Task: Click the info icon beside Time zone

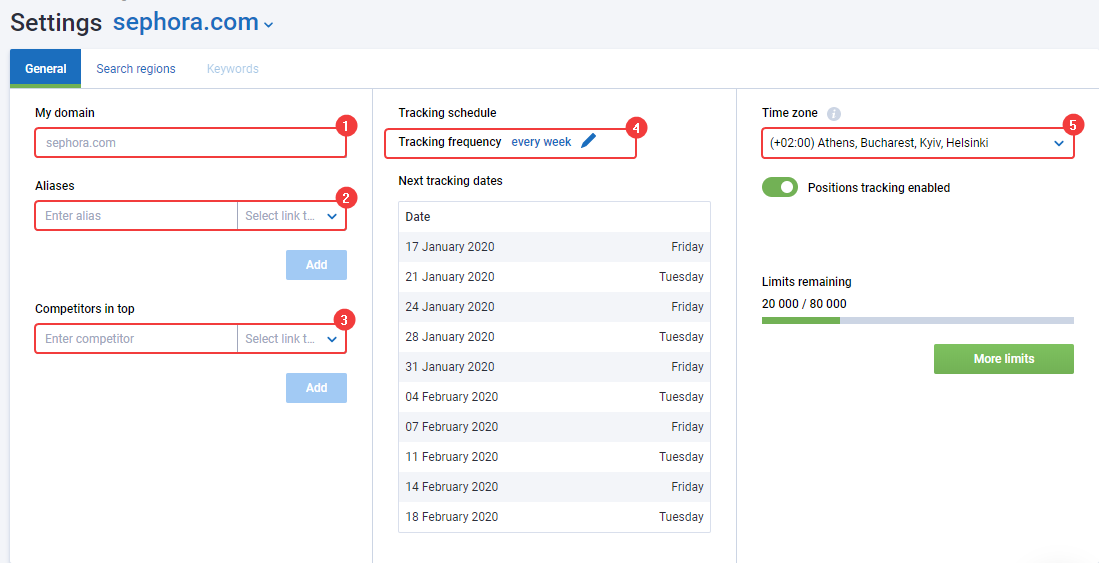Action: tap(833, 114)
